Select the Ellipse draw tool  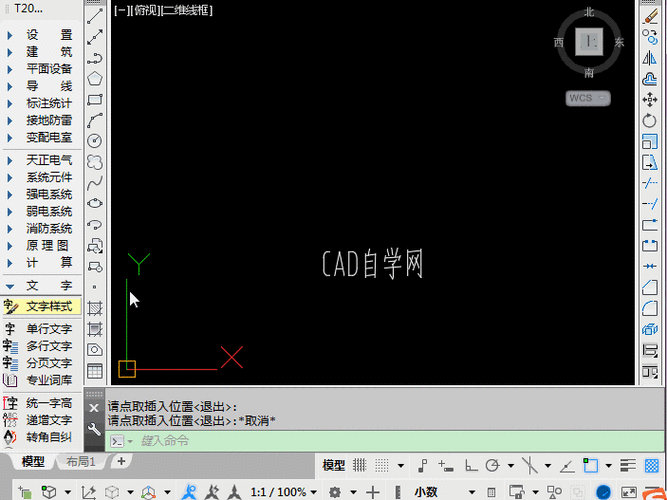pos(95,203)
